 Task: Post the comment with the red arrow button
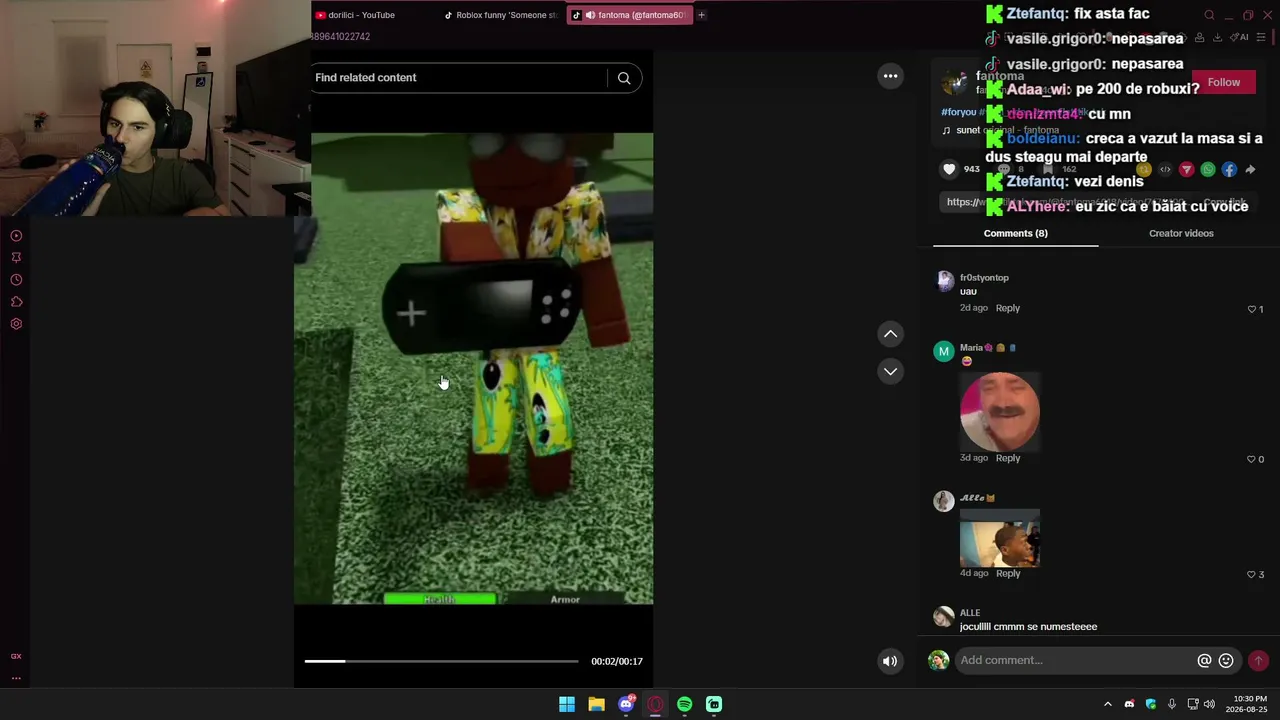pos(1258,661)
